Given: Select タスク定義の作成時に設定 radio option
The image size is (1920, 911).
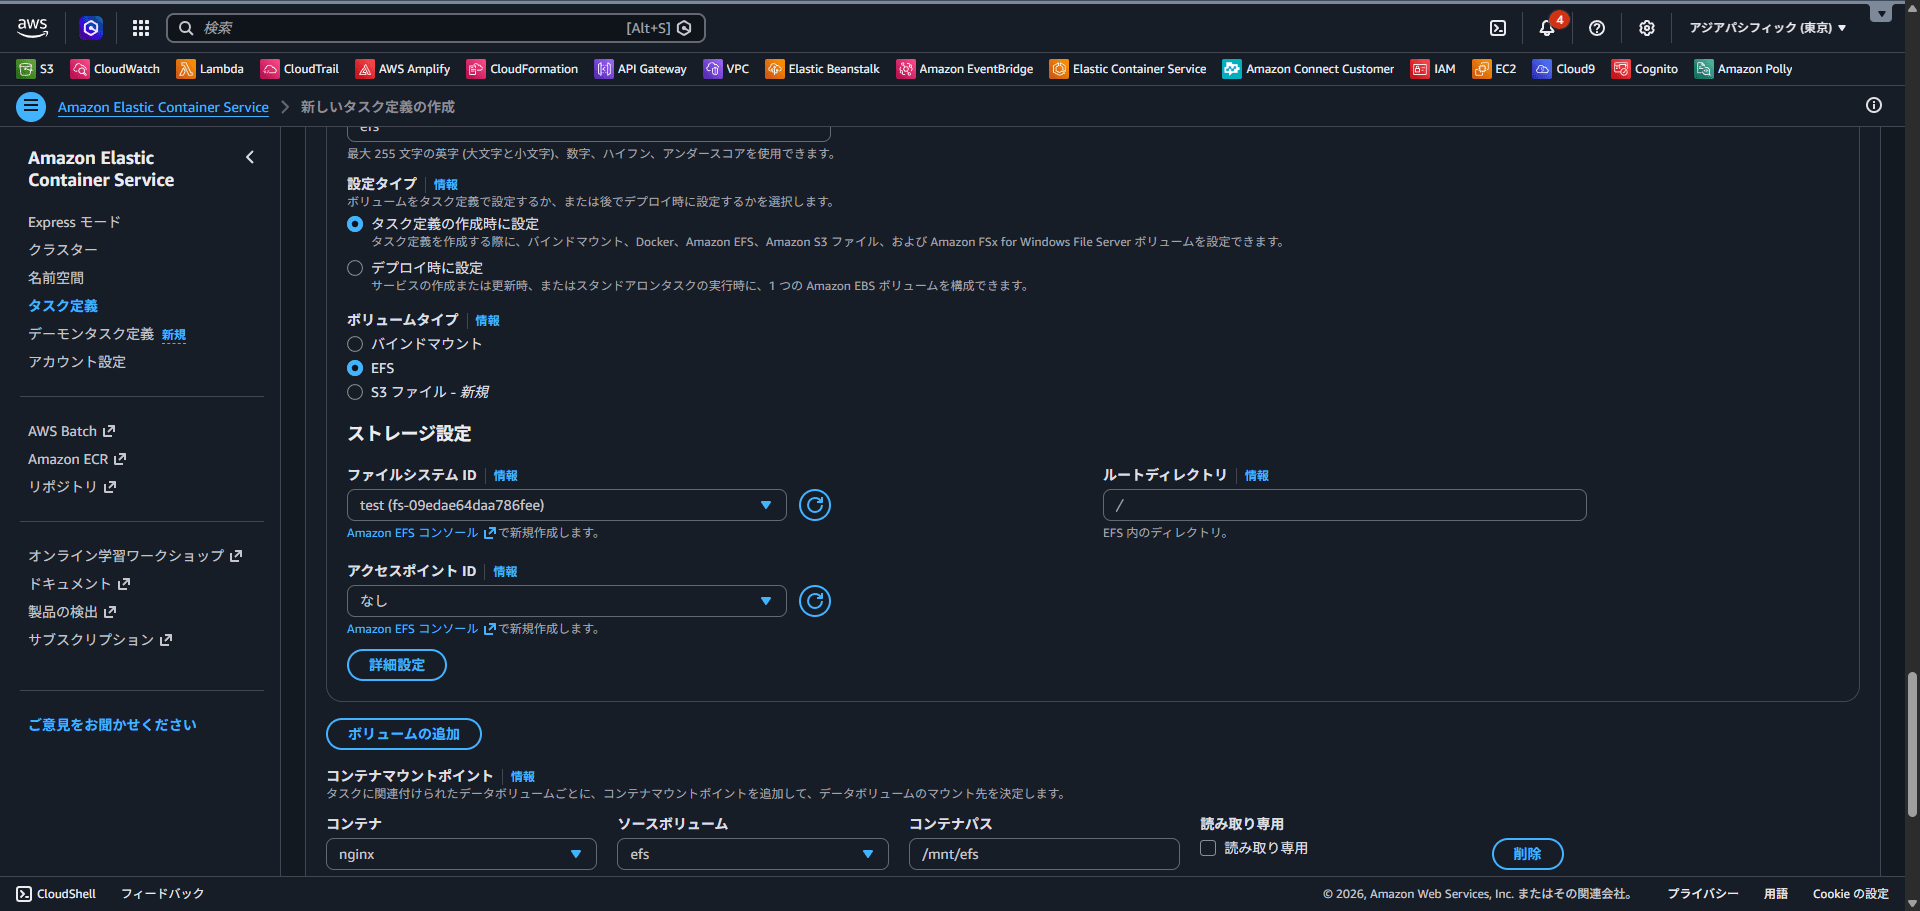Looking at the screenshot, I should coord(355,224).
